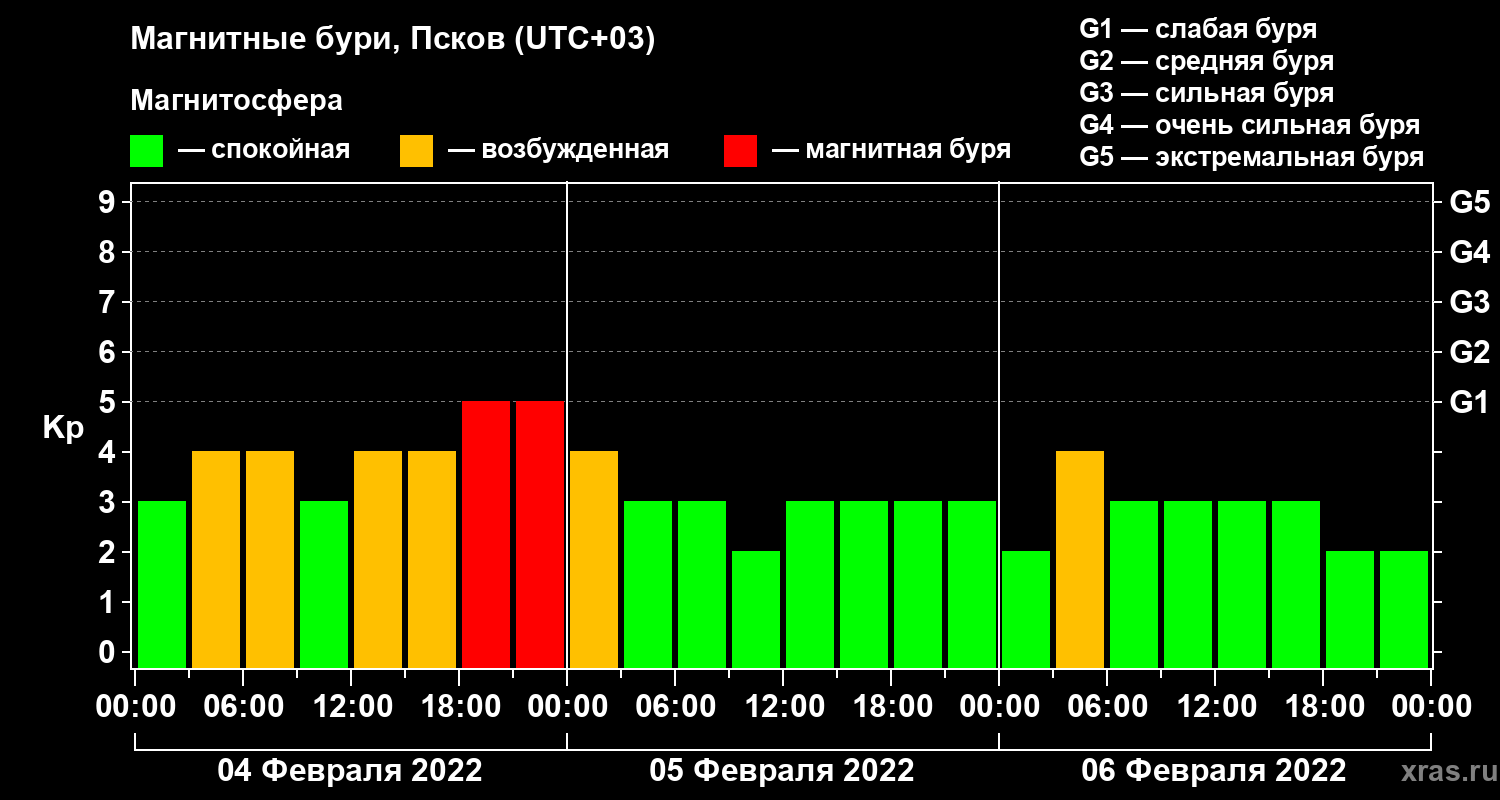Click the green спокойная legend swatch

coord(146,151)
